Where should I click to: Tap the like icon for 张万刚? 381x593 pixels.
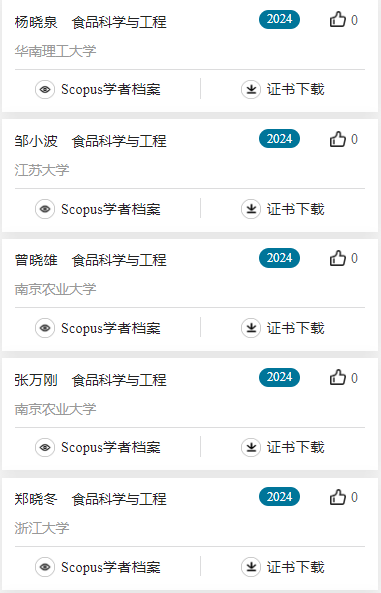[337, 377]
